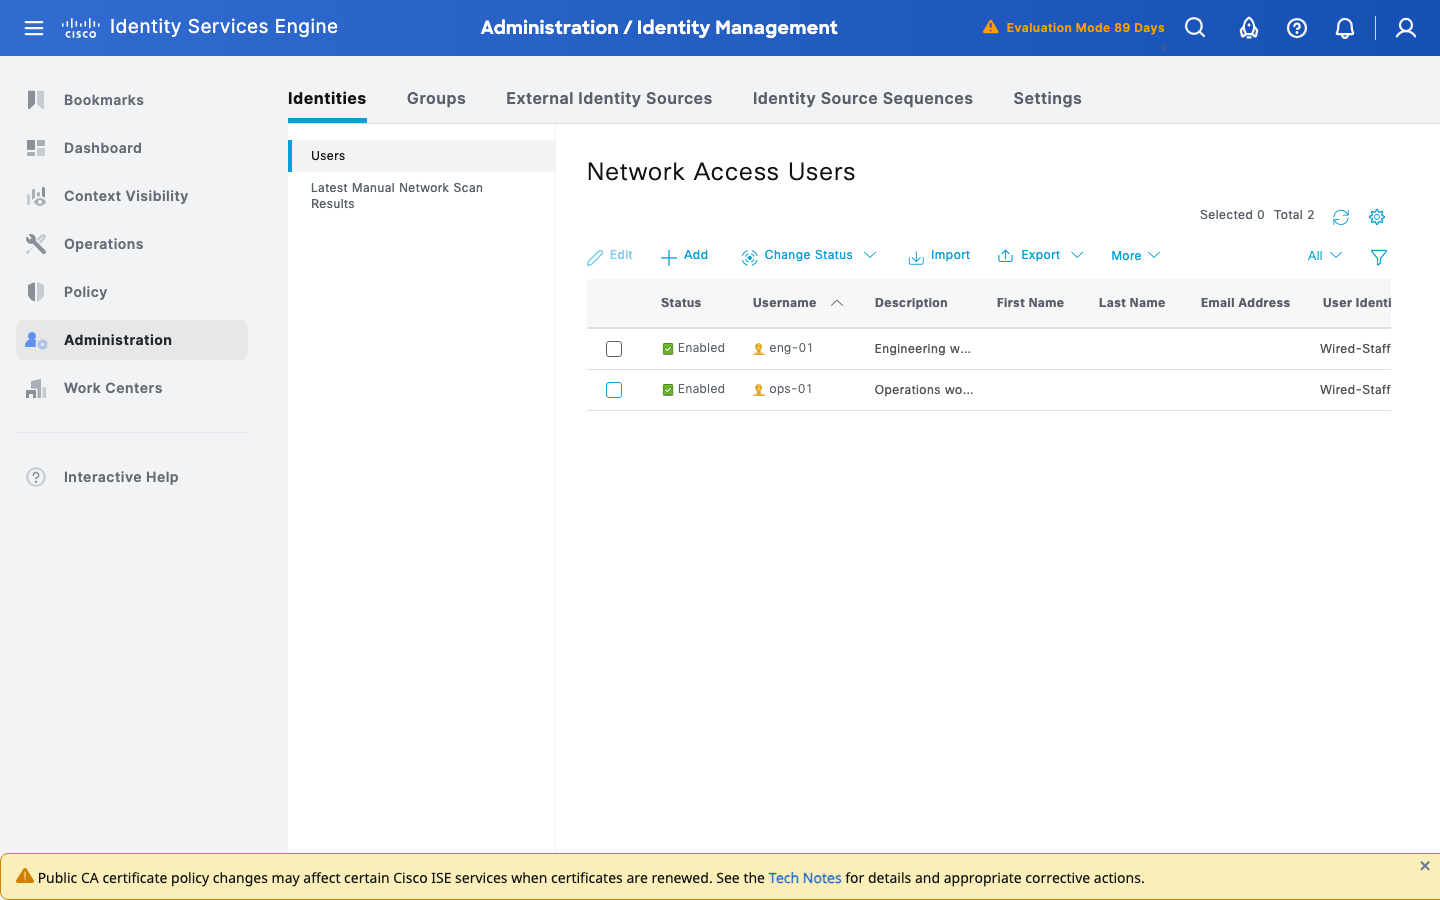1440x900 pixels.
Task: Click the Dashboard sidebar icon
Action: tap(36, 148)
